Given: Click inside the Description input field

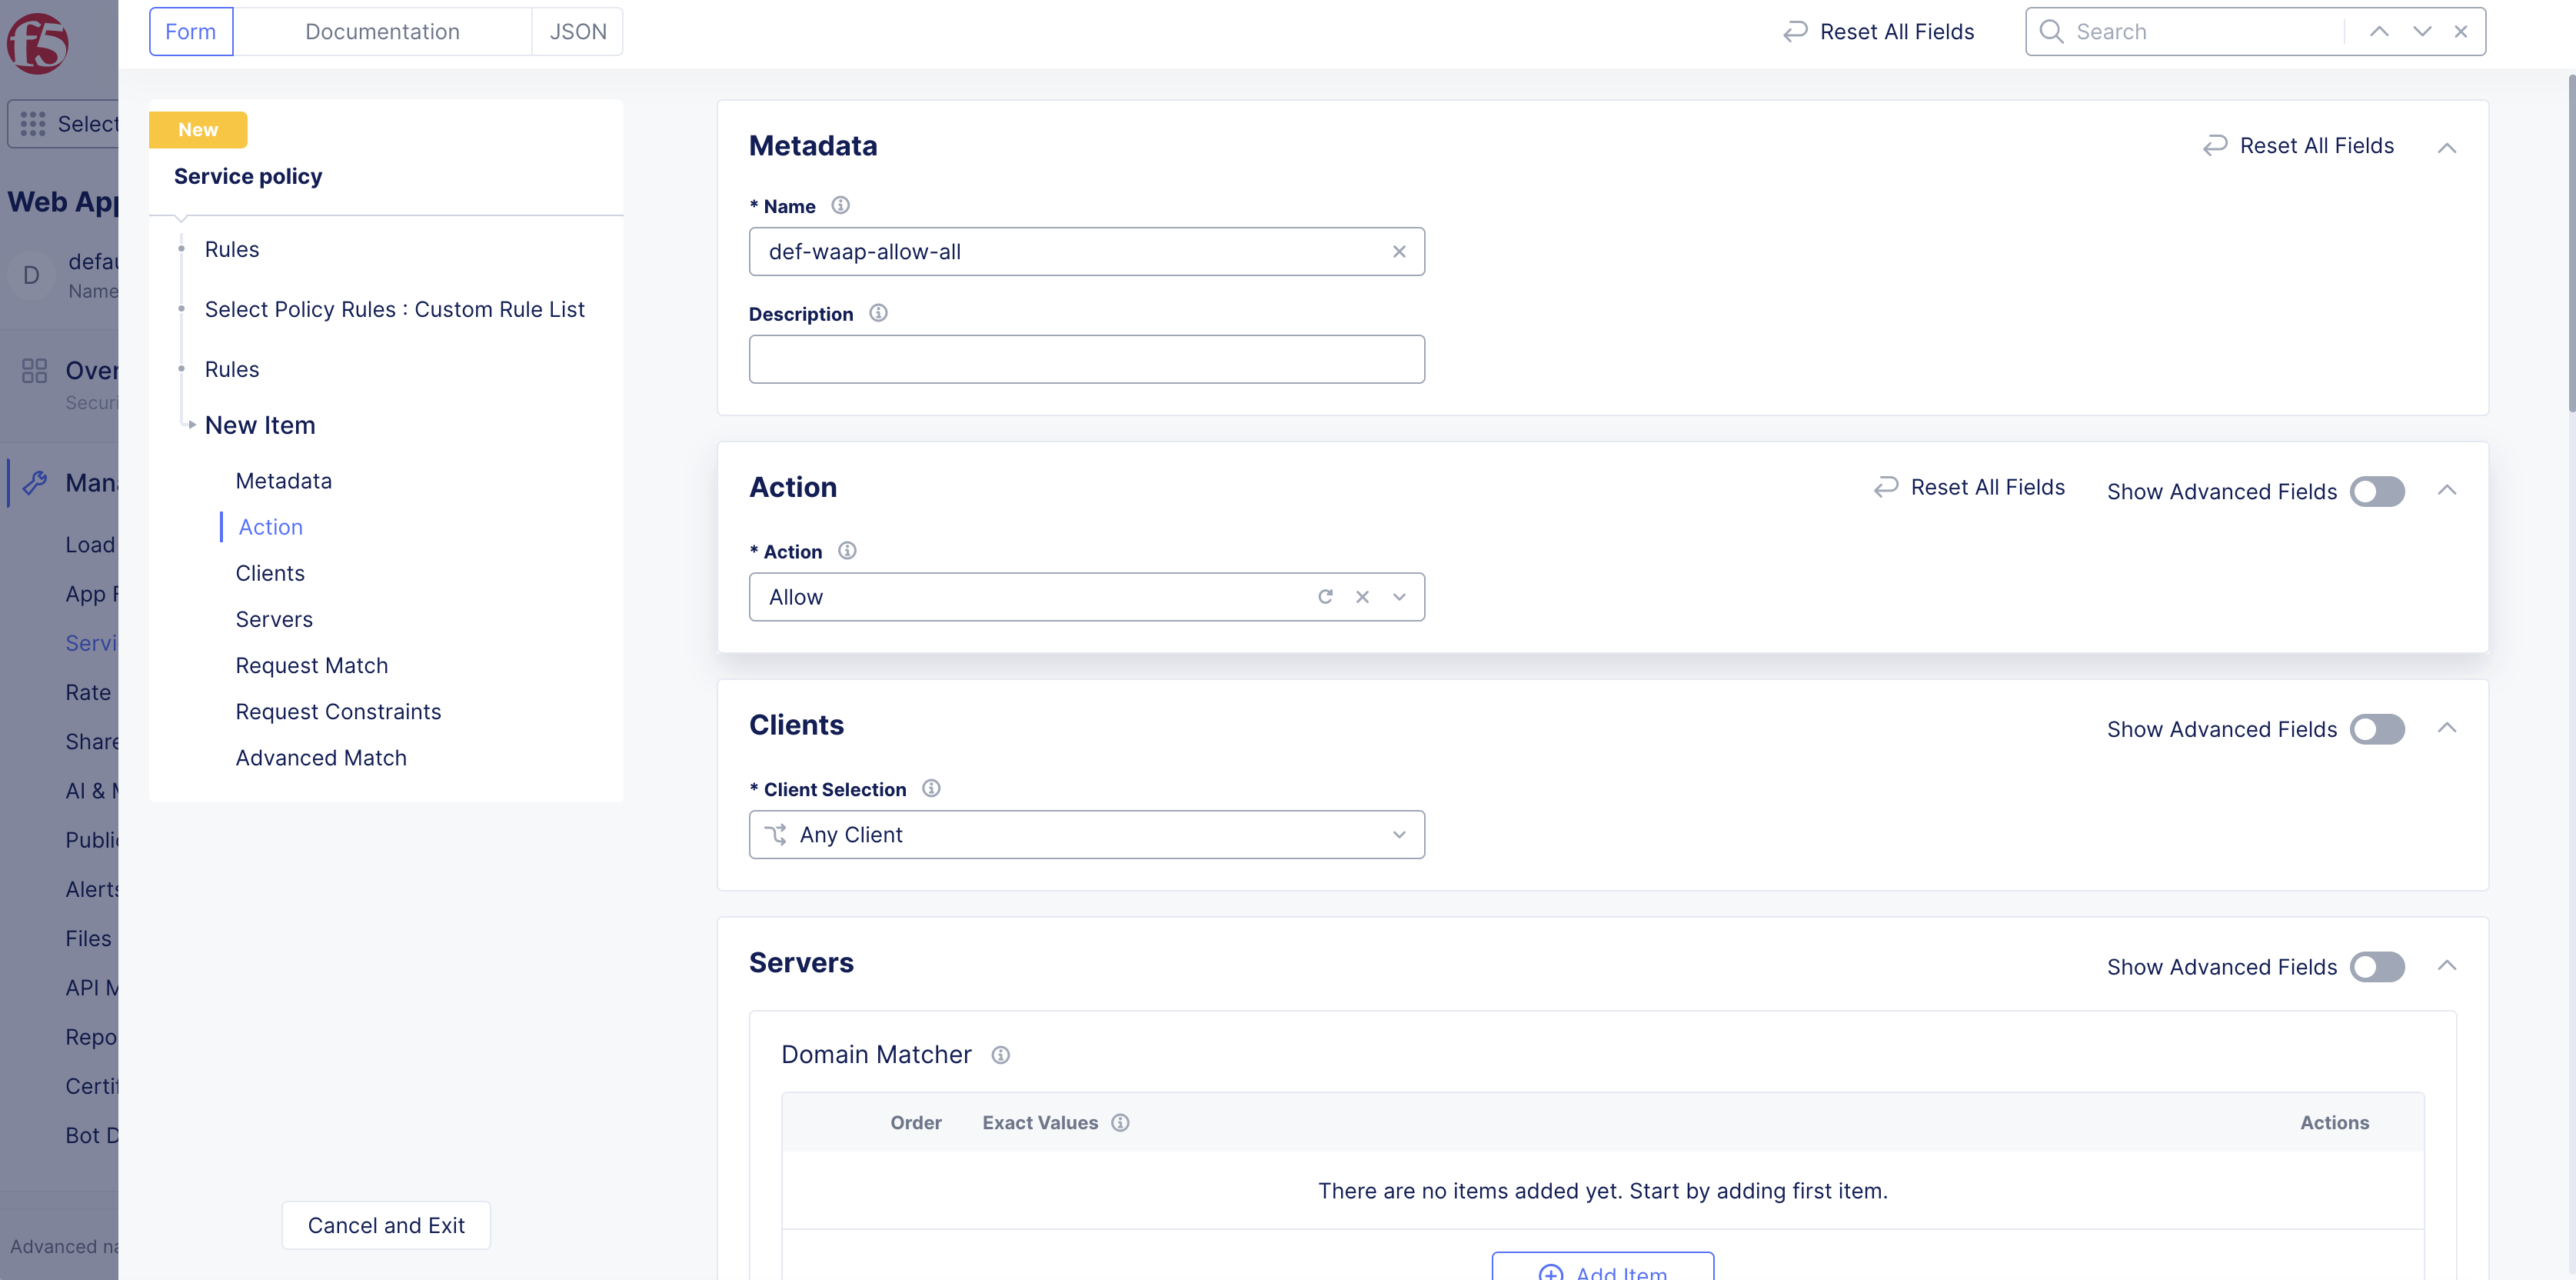Looking at the screenshot, I should 1087,358.
